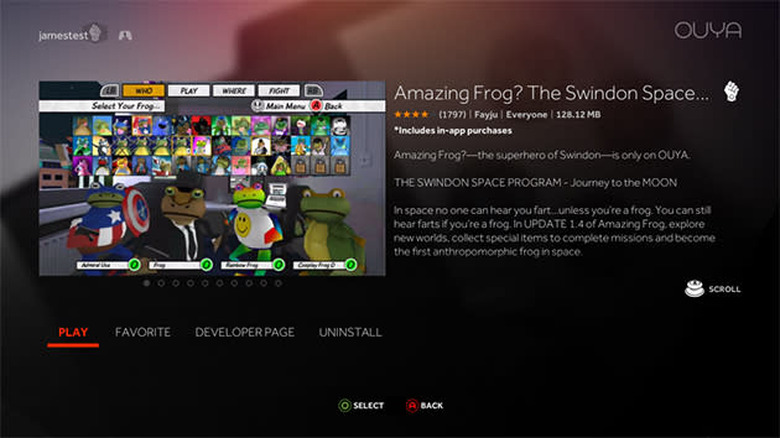
Task: Open the Amazing Frog screenshot preview
Action: coord(212,178)
